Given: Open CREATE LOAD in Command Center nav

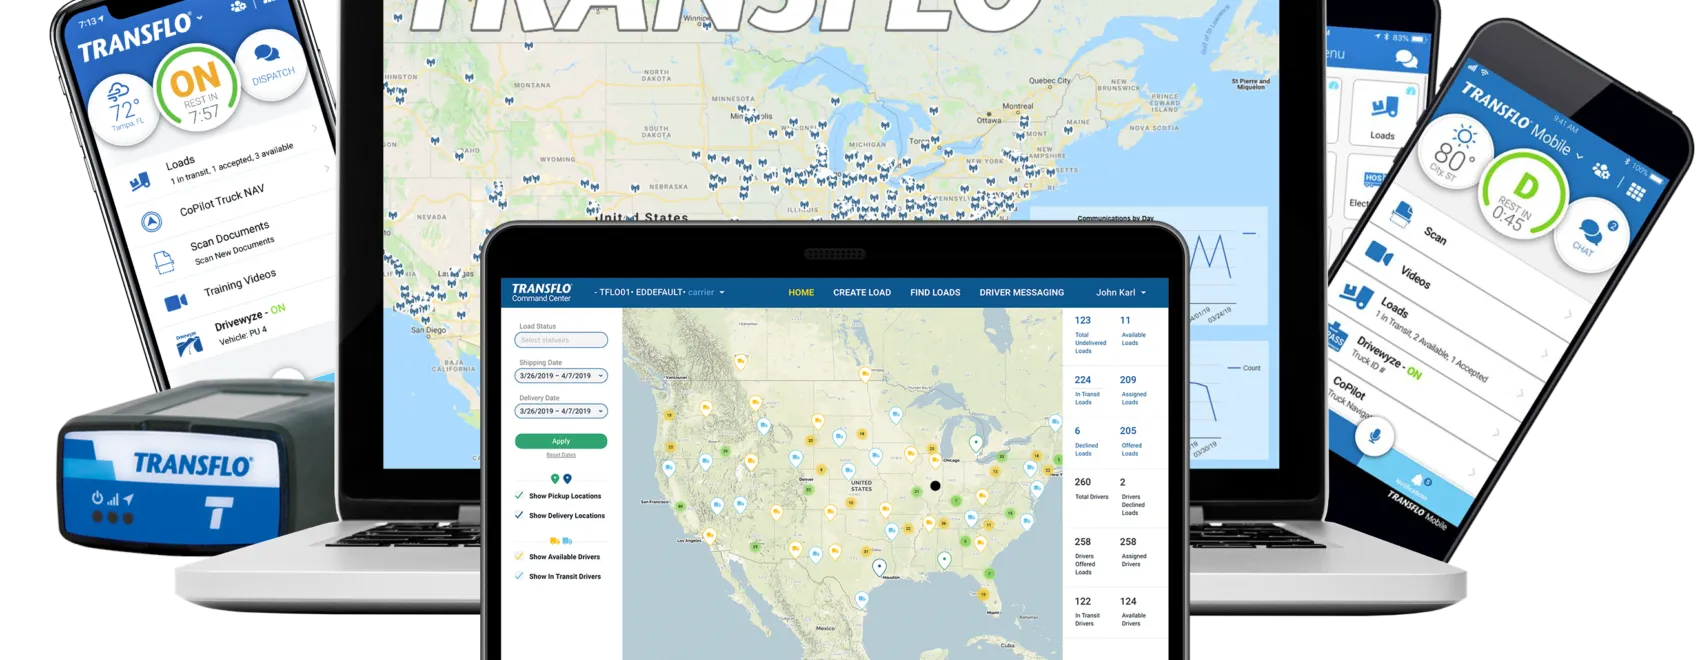Looking at the screenshot, I should point(862,293).
